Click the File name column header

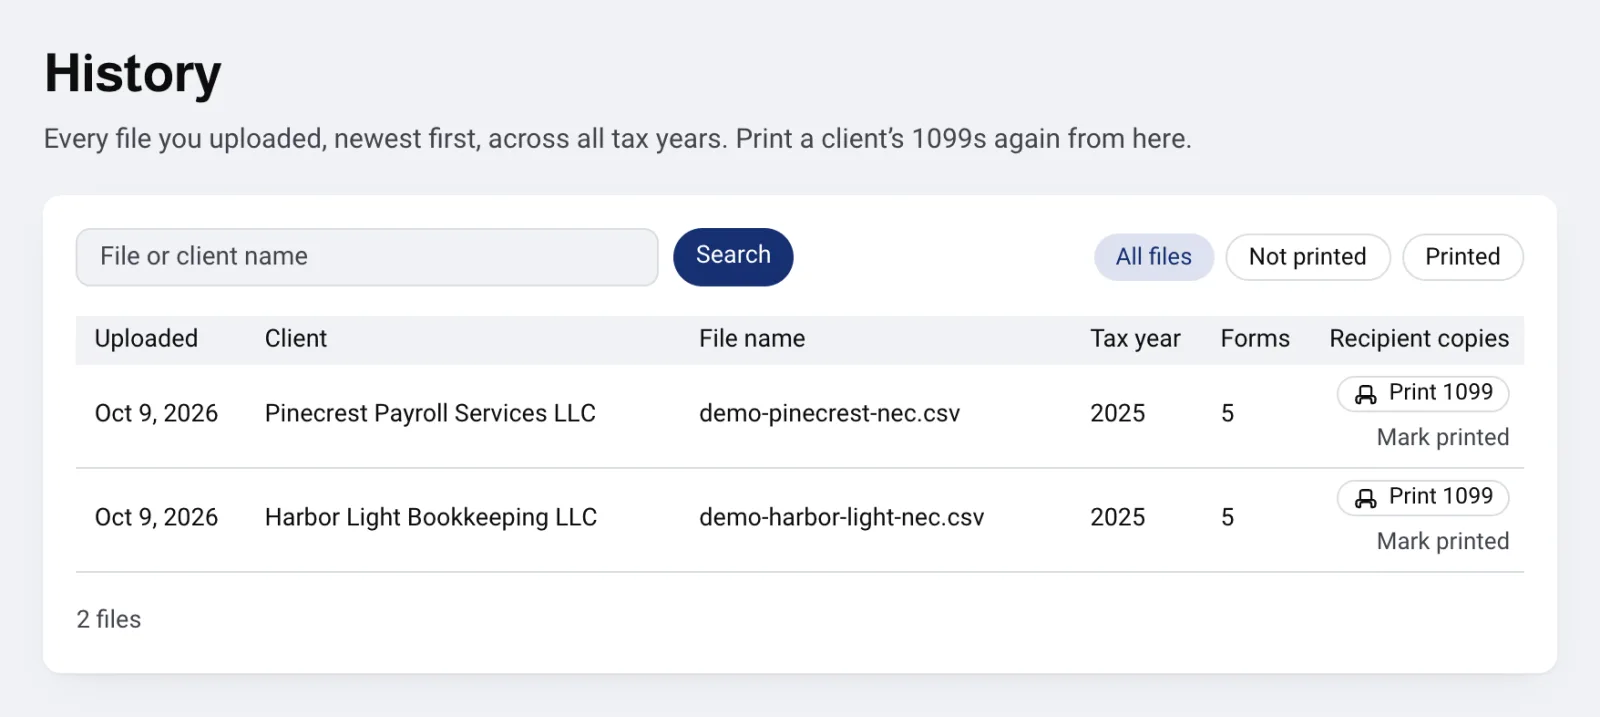tap(752, 339)
